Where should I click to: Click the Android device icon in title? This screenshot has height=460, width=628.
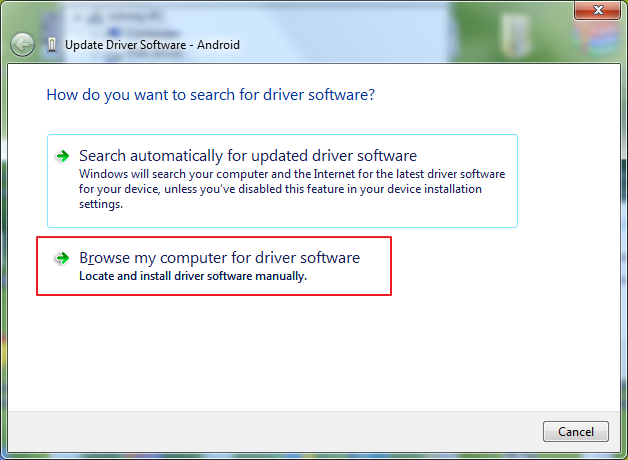[x=52, y=44]
